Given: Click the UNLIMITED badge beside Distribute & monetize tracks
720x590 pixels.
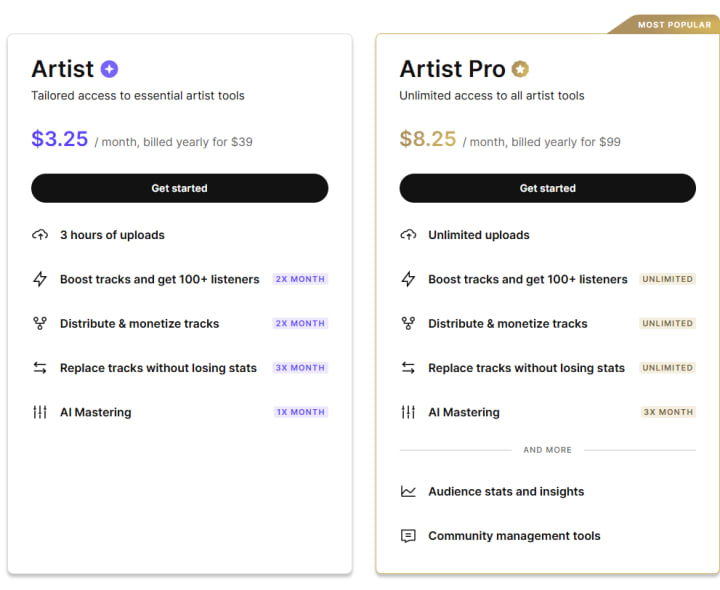Looking at the screenshot, I should (668, 323).
